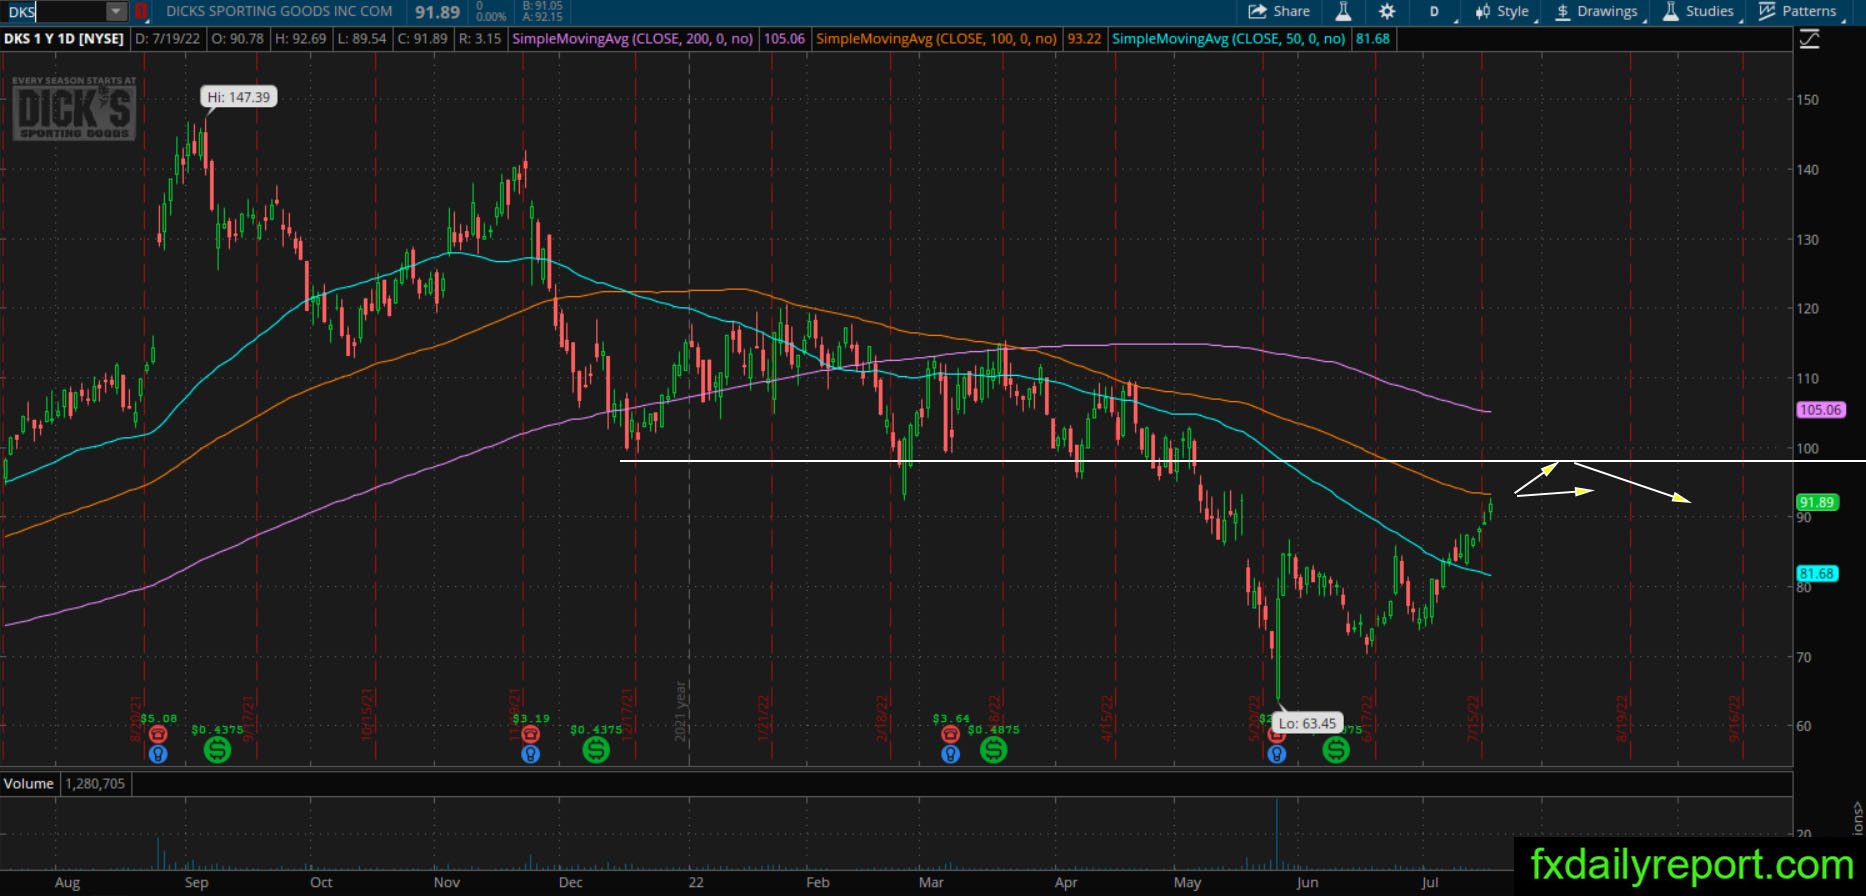Click the blue lightbulb icon under $5.08

pos(157,754)
